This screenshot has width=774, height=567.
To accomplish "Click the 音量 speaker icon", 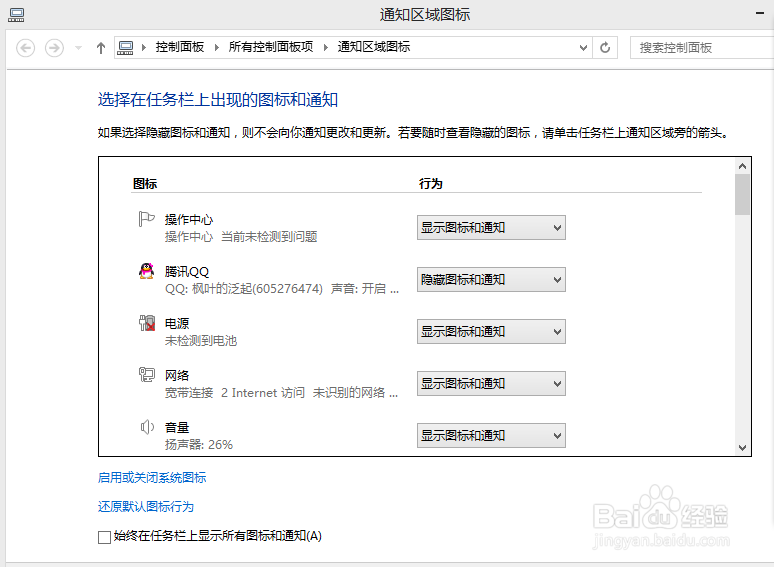I will click(x=147, y=427).
